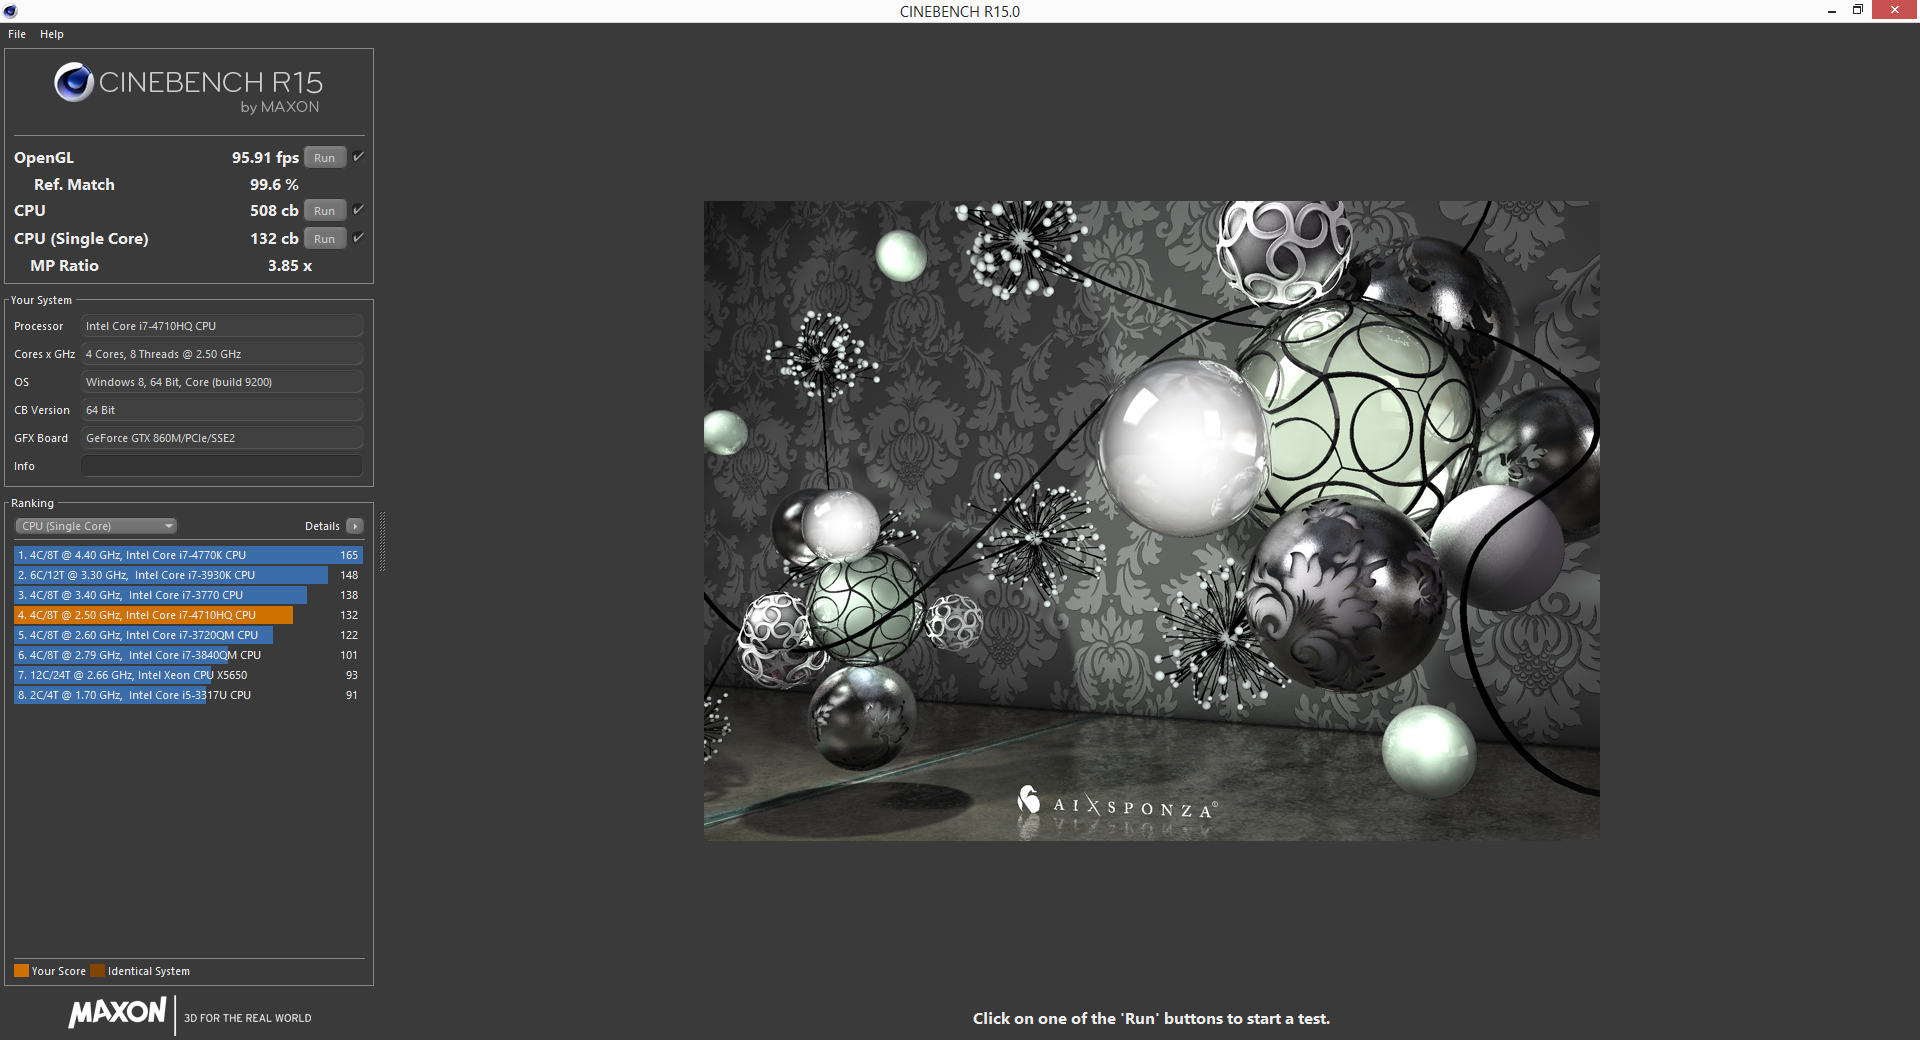
Task: Select ranking row 1 Intel Core i7-4770K
Action: 188,555
